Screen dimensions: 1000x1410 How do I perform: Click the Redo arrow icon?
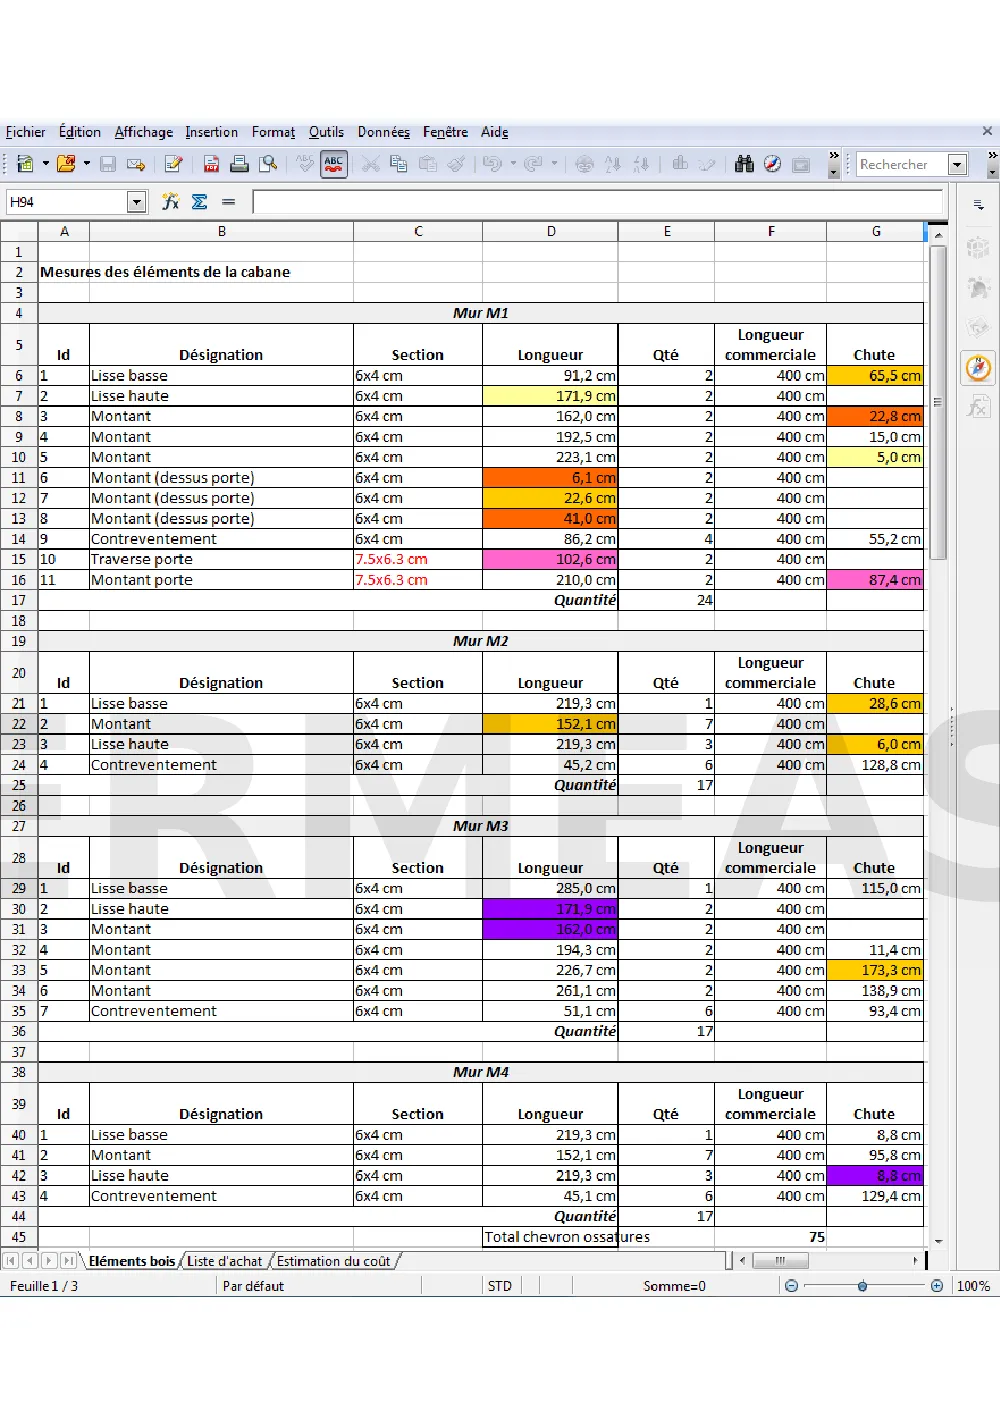point(533,164)
